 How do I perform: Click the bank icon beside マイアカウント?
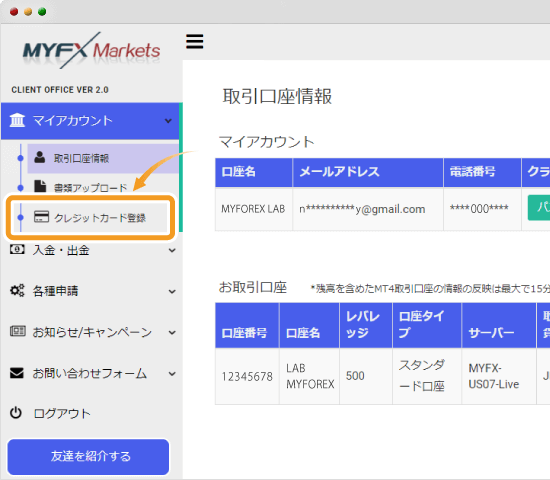[17, 120]
